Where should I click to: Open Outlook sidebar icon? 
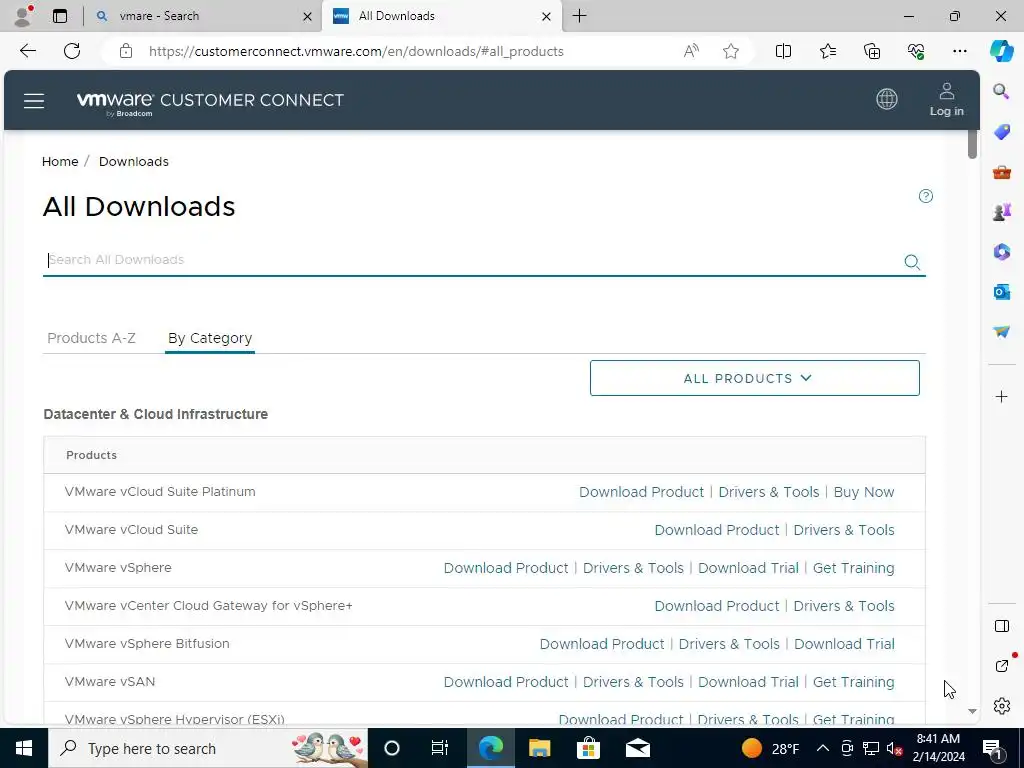pyautogui.click(x=1001, y=292)
